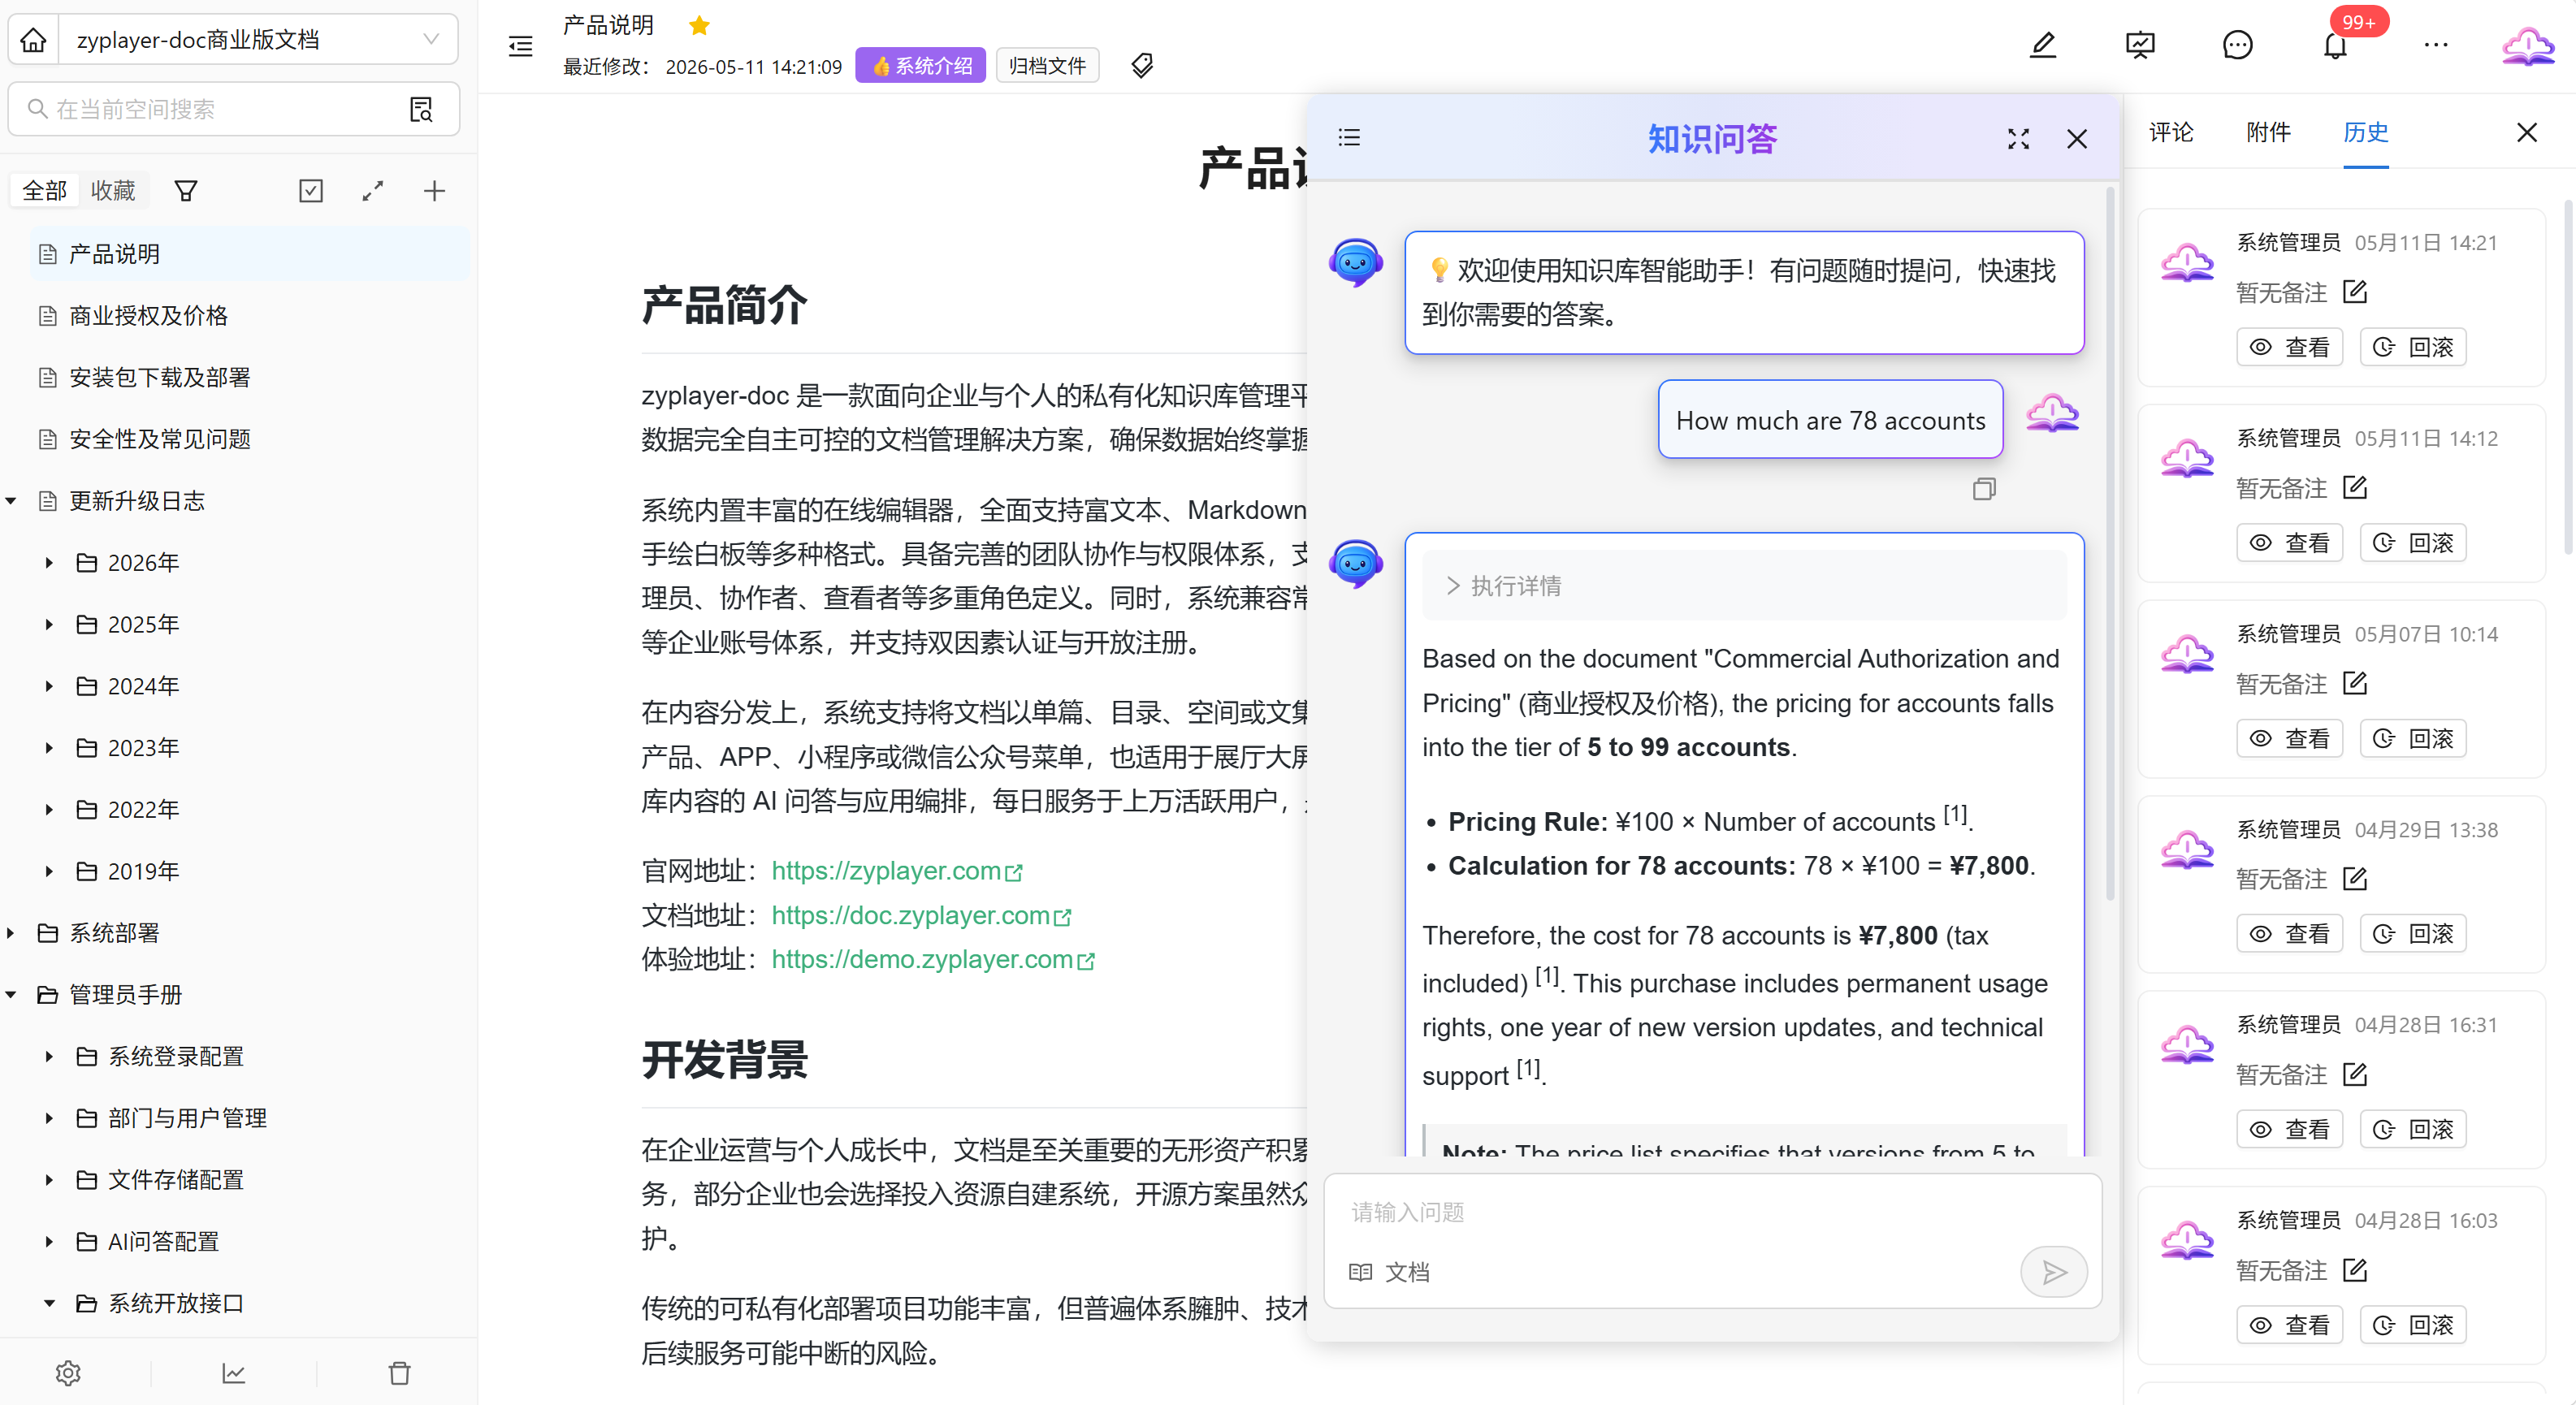Copy the 'How much are 78 accounts' message
Viewport: 2576px width, 1405px height.
(1984, 489)
